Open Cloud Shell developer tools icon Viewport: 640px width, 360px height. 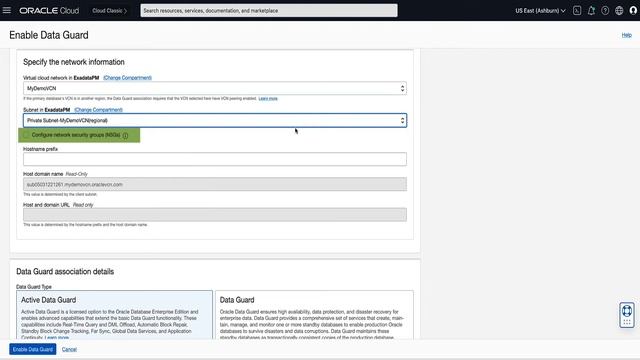[x=577, y=11]
